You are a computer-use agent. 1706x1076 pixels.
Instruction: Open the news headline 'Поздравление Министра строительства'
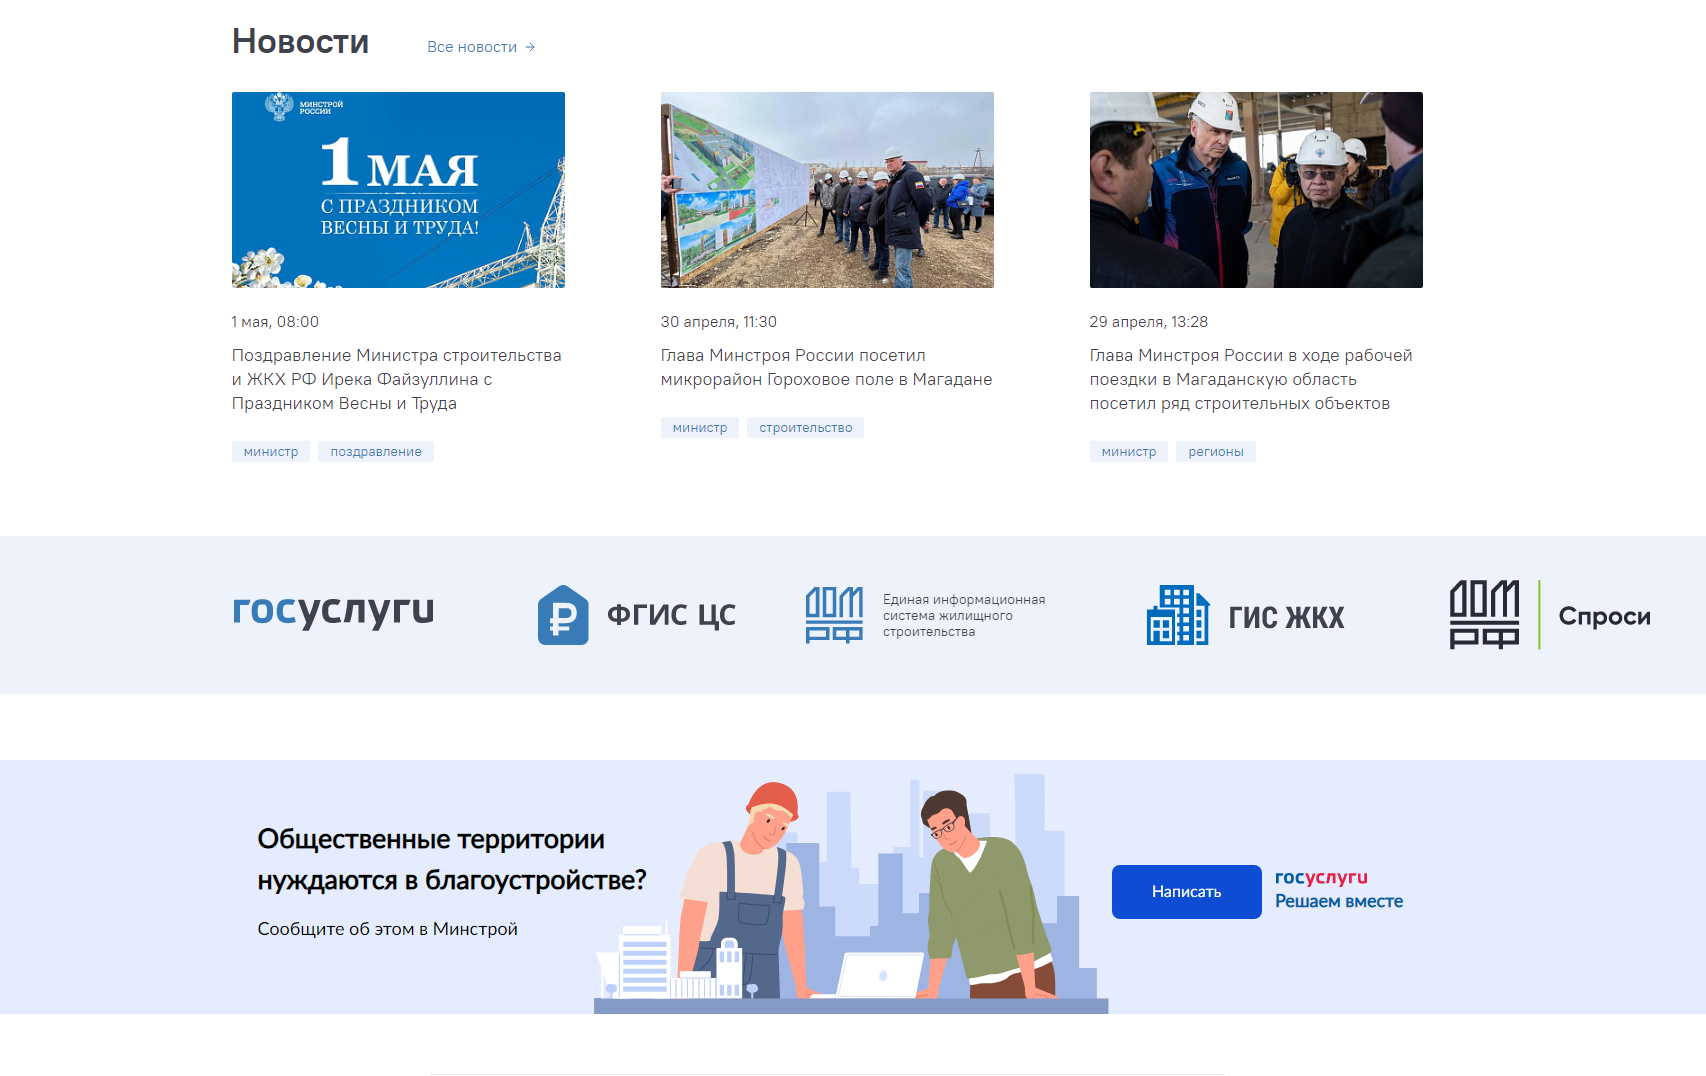(x=397, y=379)
